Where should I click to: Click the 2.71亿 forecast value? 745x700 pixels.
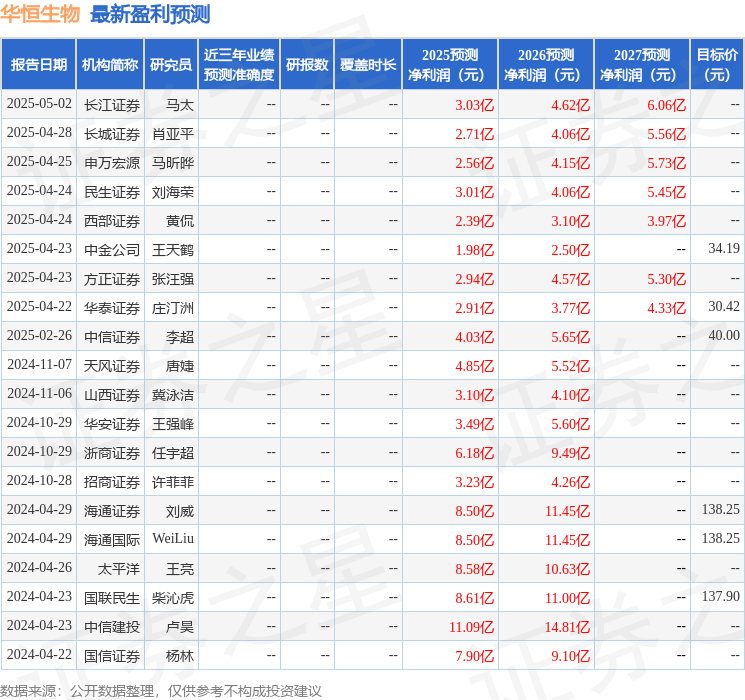474,134
